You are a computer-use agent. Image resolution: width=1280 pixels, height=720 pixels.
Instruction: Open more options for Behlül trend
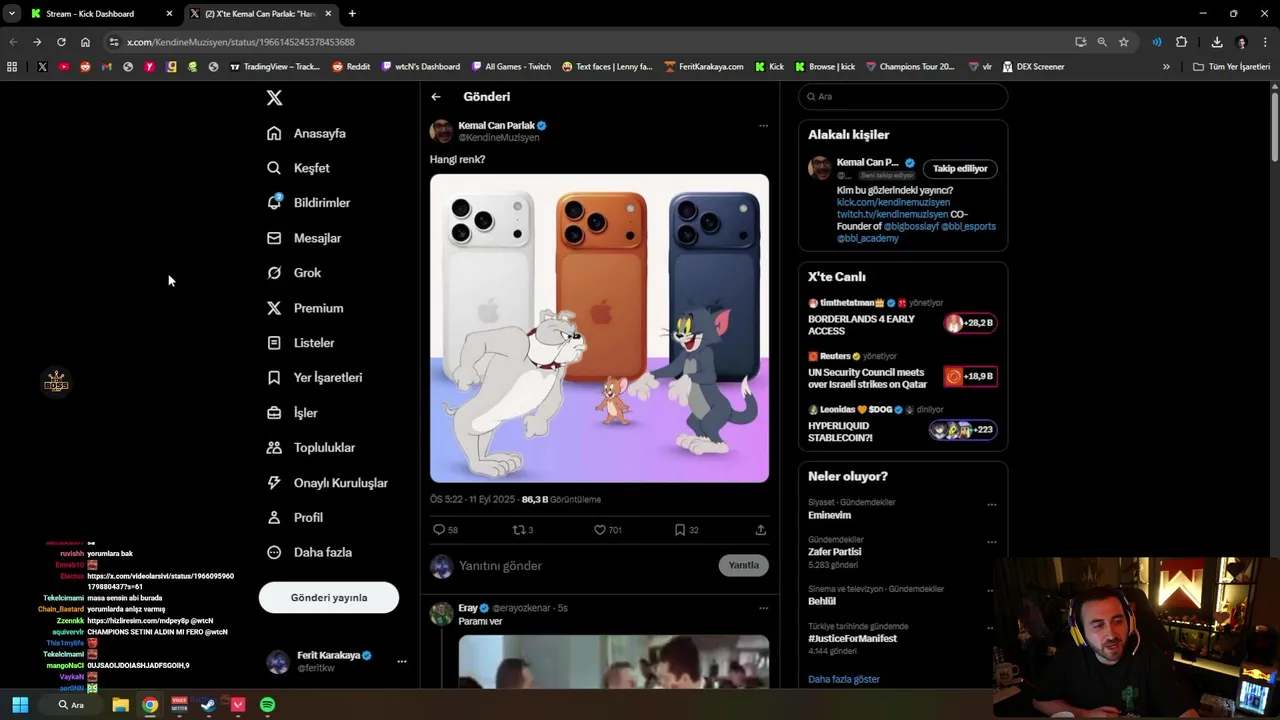[992, 592]
